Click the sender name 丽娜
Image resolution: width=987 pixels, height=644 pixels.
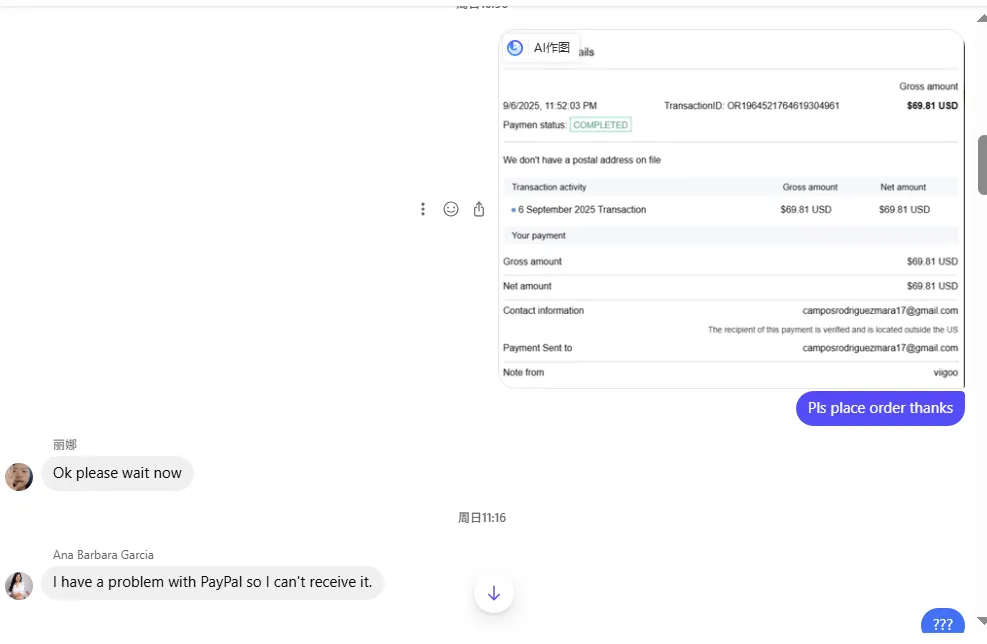[65, 445]
